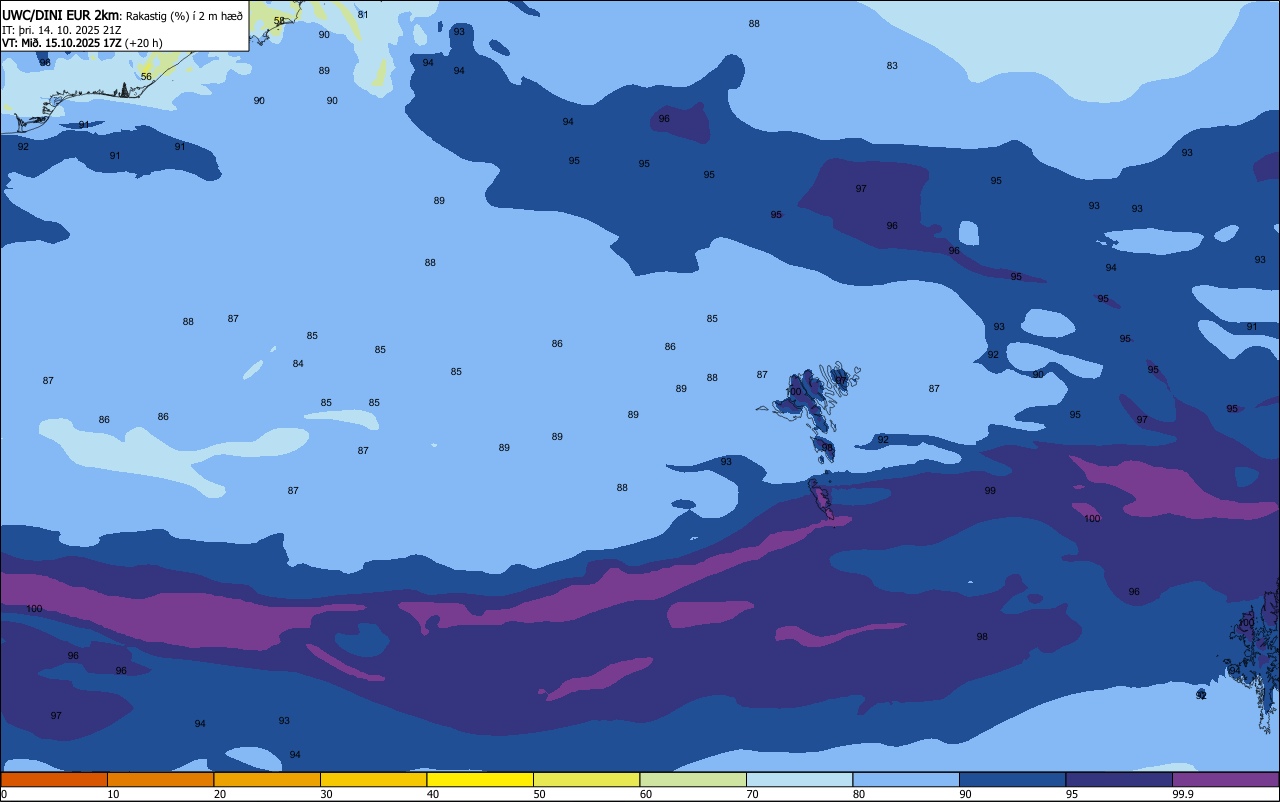Click the map title 'UWC/DINI EUR 2km'

point(61,15)
